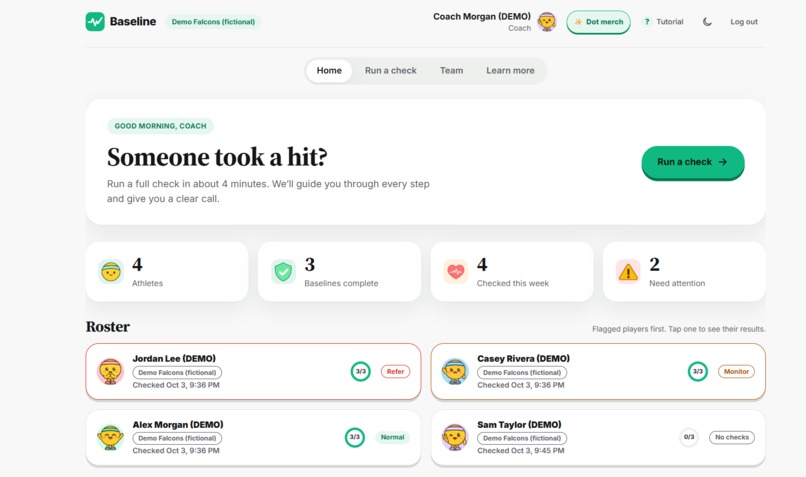Open the Jordan Lee (DEMO) roster name
Image resolution: width=806 pixels, height=477 pixels.
pyautogui.click(x=174, y=358)
